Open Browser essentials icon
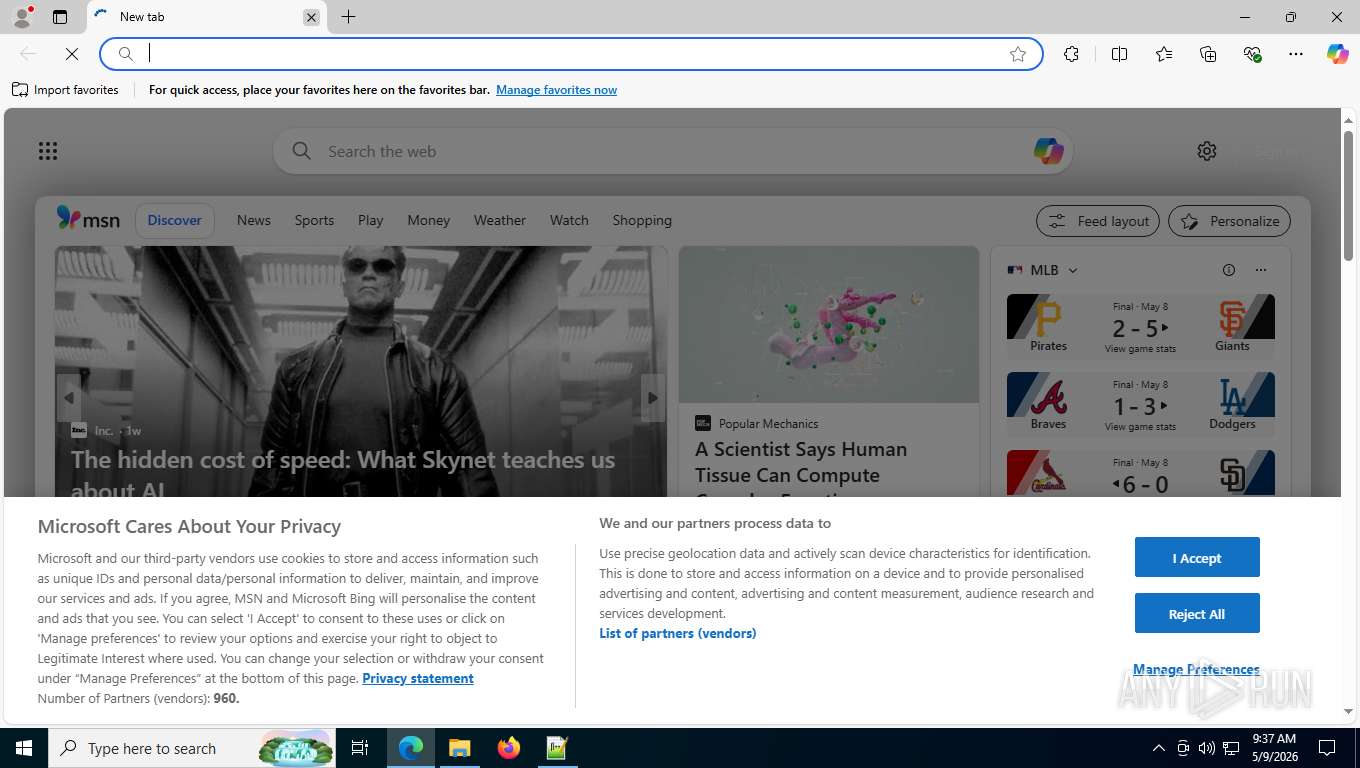Viewport: 1360px width, 768px height. [1252, 54]
